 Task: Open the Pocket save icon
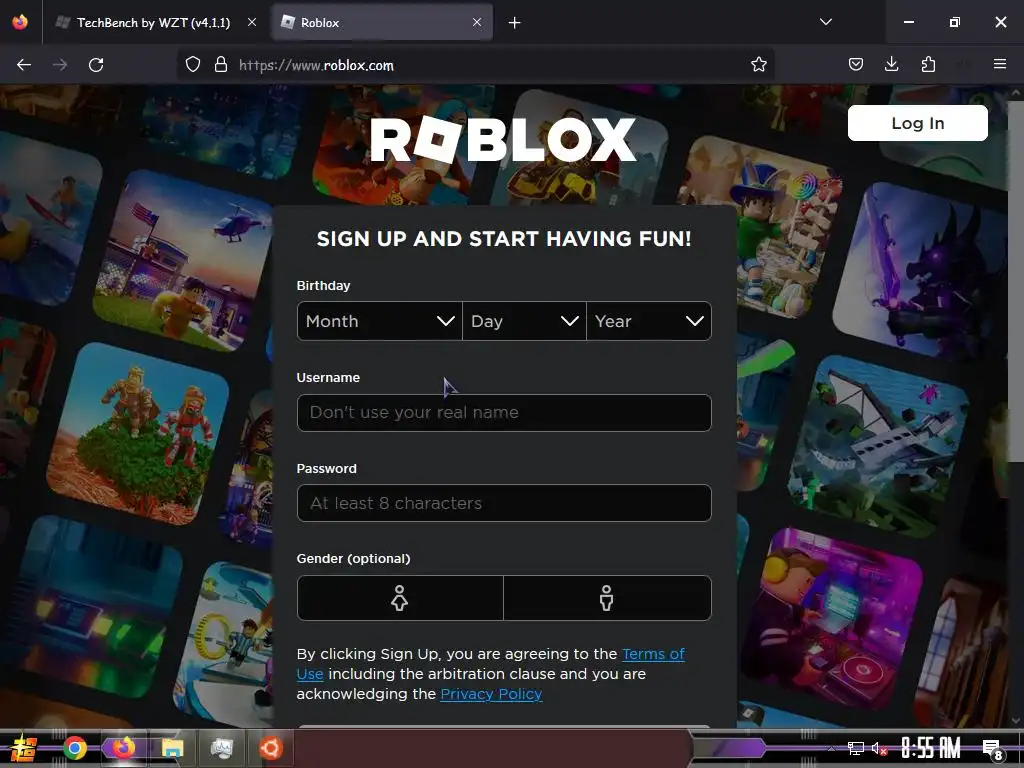[856, 65]
